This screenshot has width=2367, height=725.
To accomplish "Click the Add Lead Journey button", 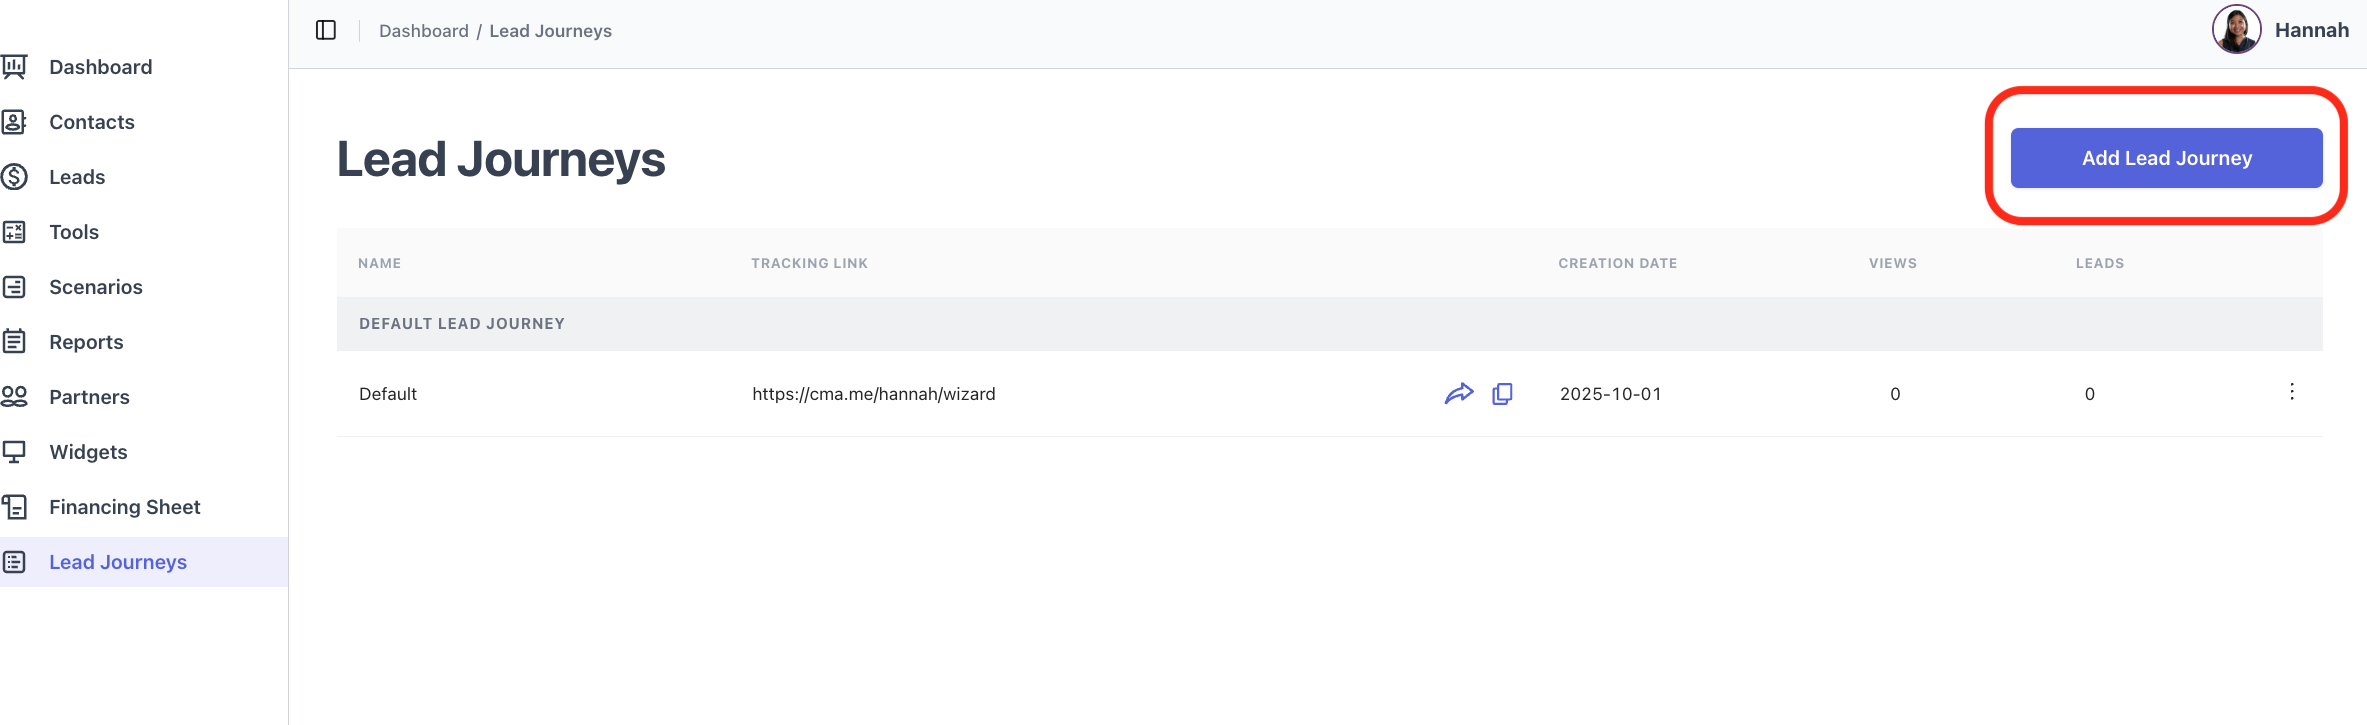I will [x=2166, y=158].
